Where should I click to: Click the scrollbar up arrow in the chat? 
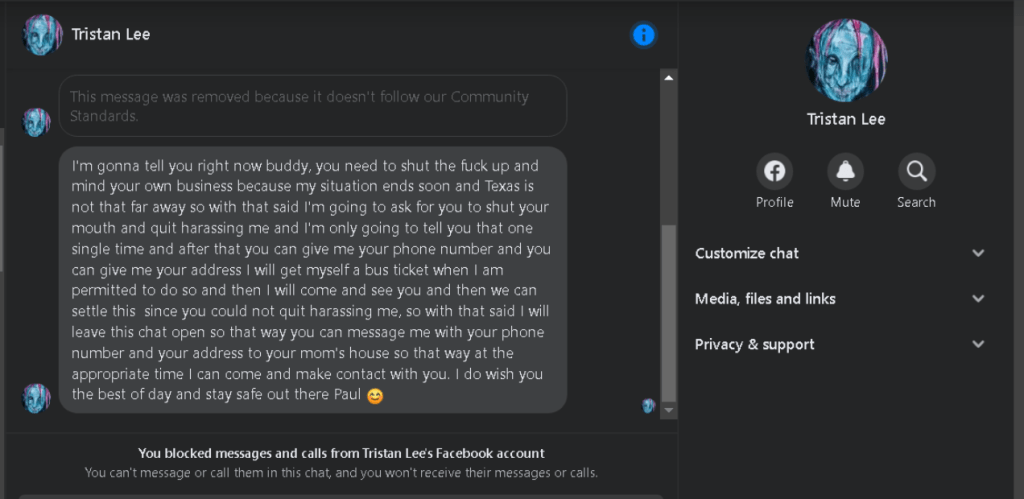pyautogui.click(x=669, y=77)
